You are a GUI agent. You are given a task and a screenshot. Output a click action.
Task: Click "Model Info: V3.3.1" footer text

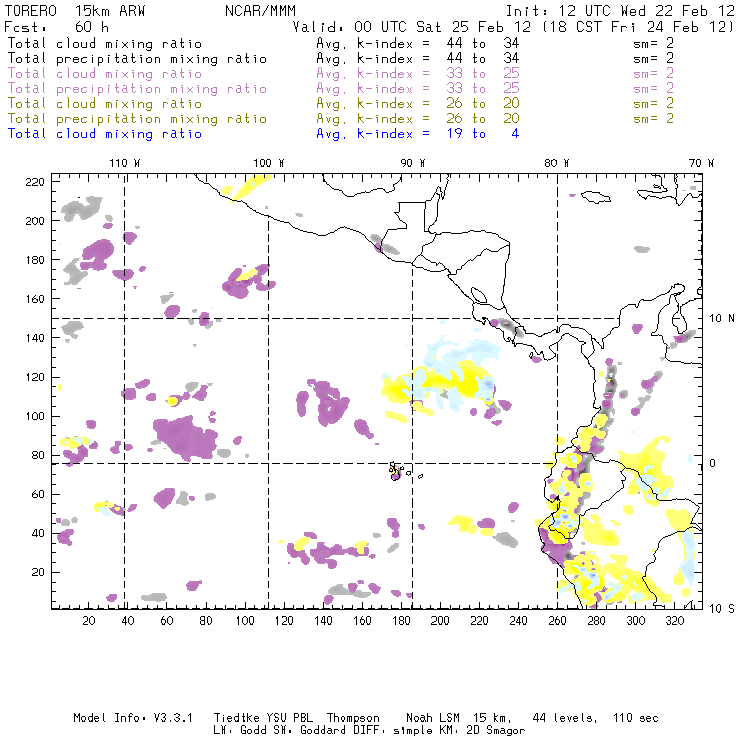(x=133, y=718)
